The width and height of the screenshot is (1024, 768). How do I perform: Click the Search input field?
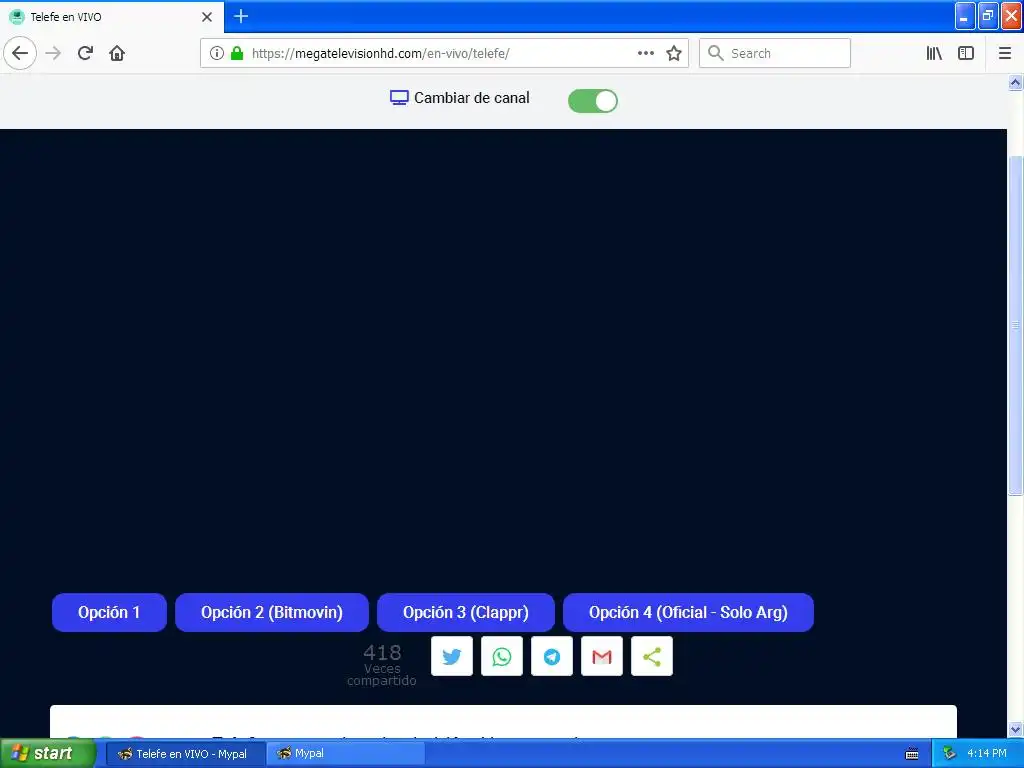tap(775, 53)
